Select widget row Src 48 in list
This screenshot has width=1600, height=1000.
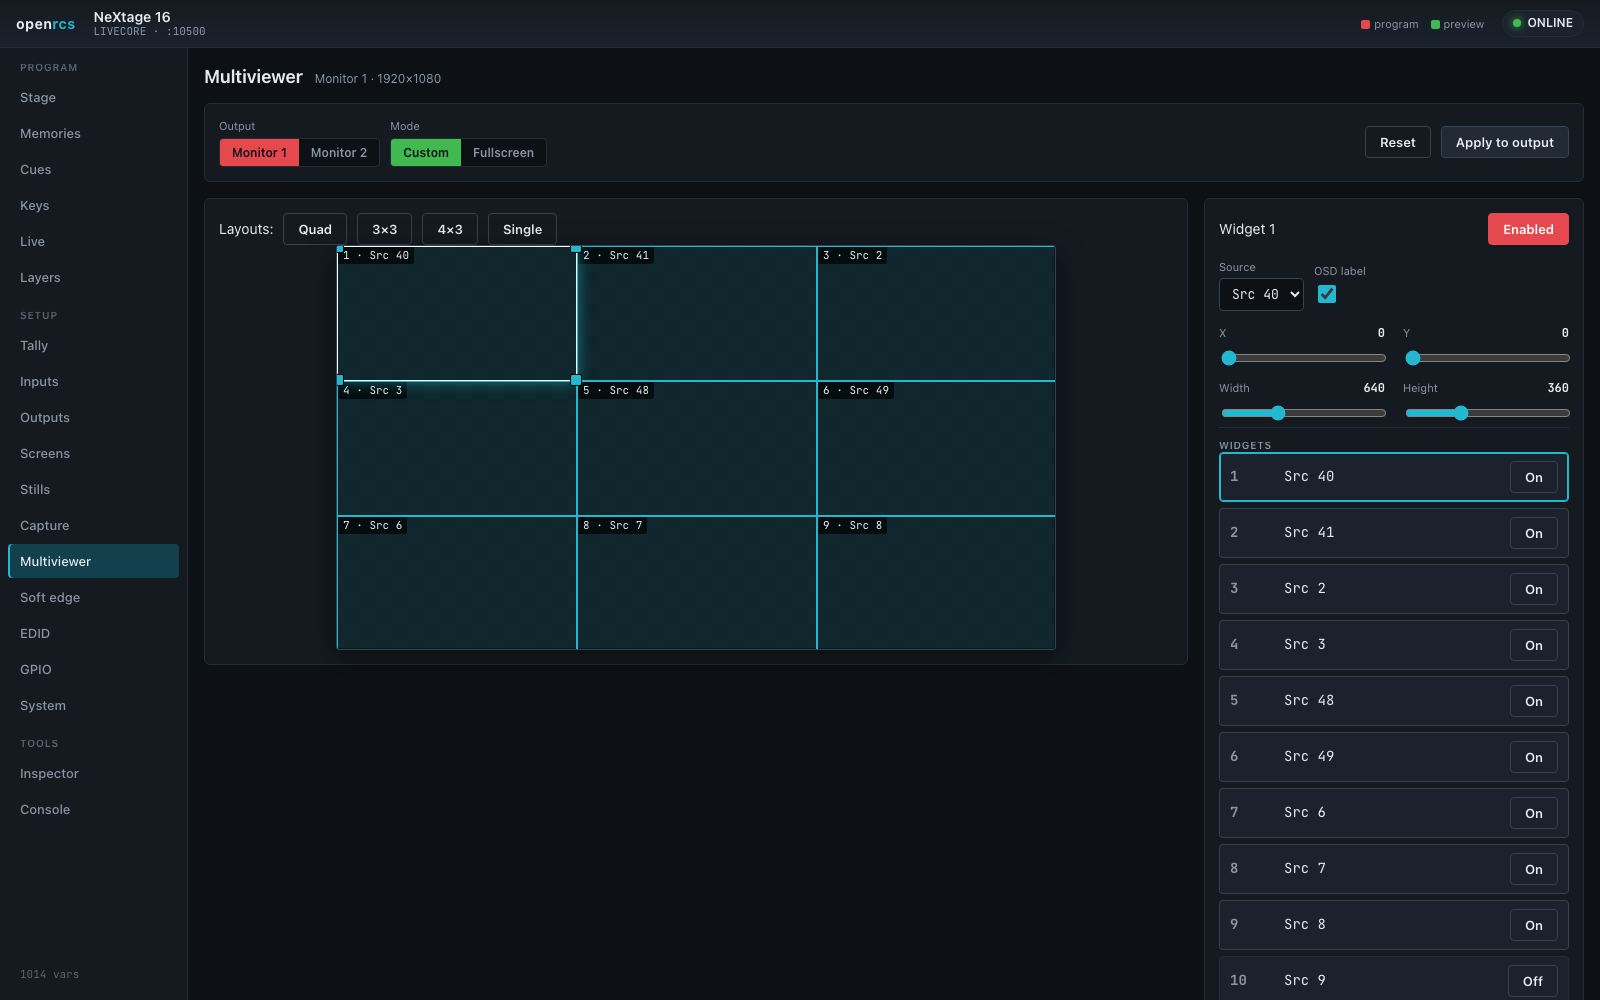click(1394, 701)
